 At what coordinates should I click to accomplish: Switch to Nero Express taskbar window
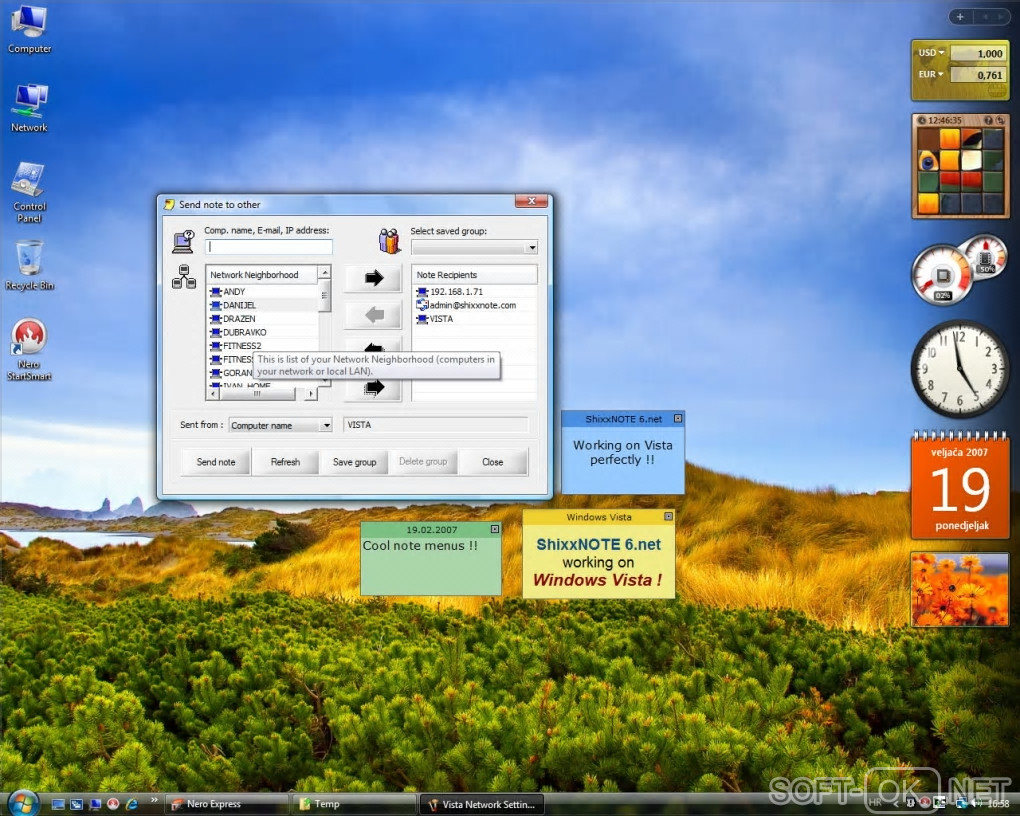[226, 804]
